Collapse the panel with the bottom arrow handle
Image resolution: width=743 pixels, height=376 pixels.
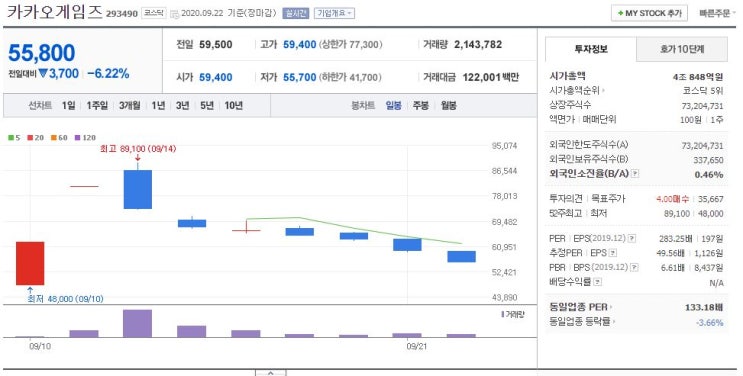tap(271, 373)
